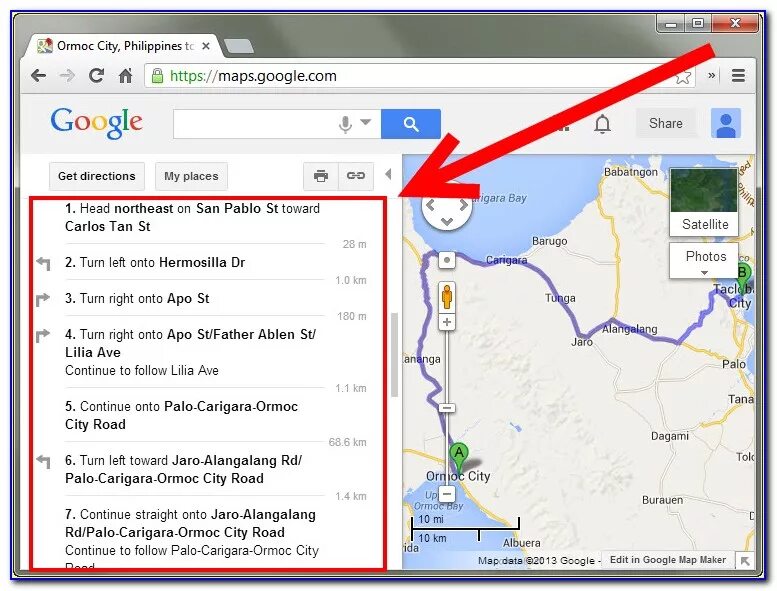Pan map right with pan control

point(464,205)
